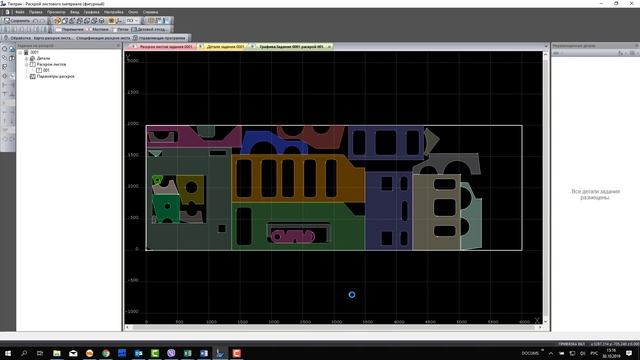Select the blue arched part near the top

[x=274, y=142]
